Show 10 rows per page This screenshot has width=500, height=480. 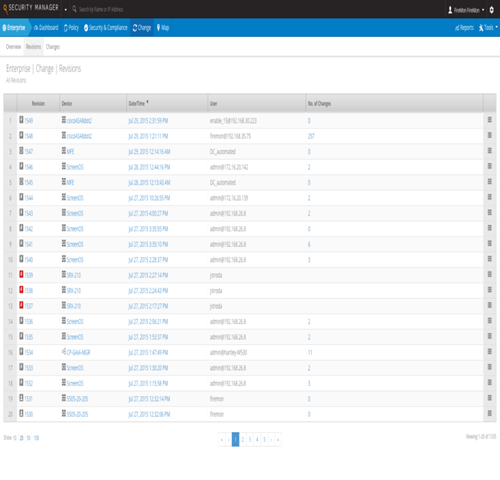point(15,438)
